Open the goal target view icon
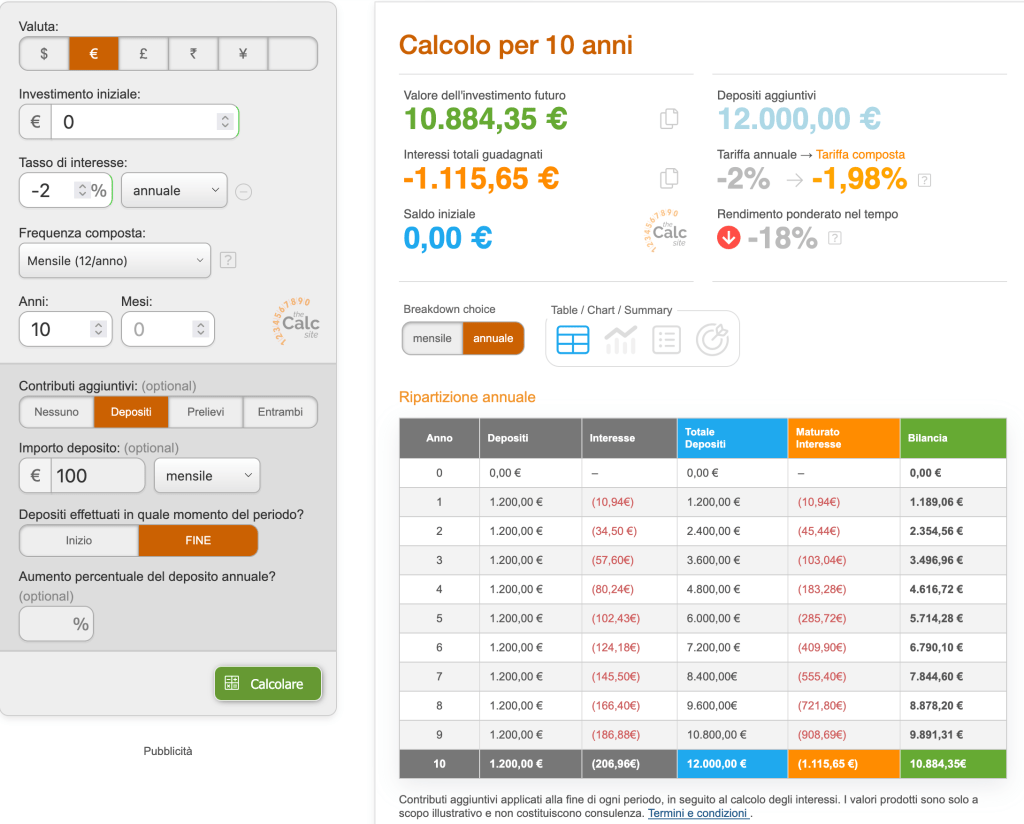Image resolution: width=1024 pixels, height=824 pixels. tap(713, 340)
